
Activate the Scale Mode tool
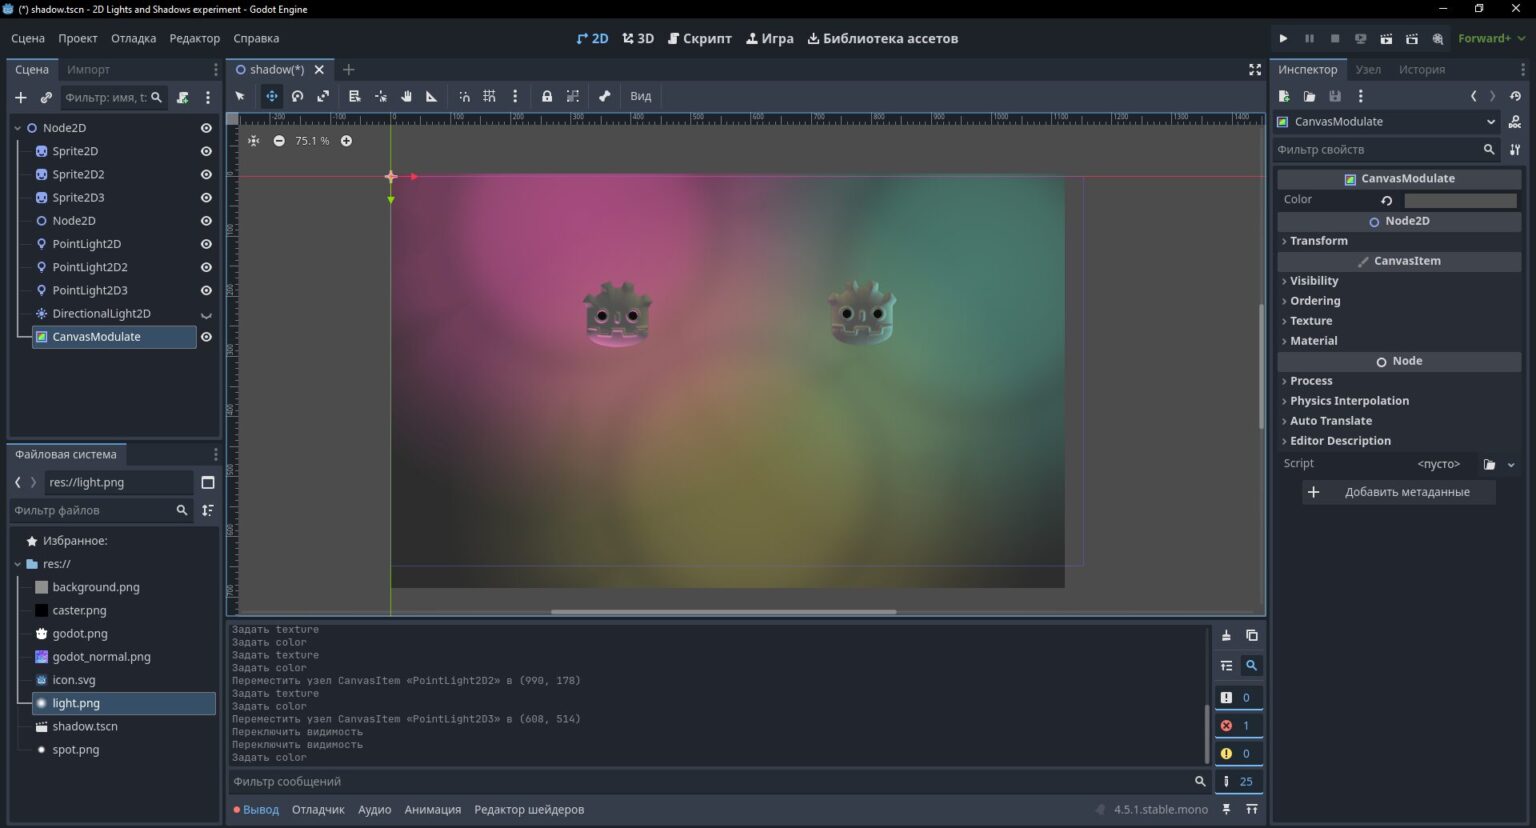323,96
